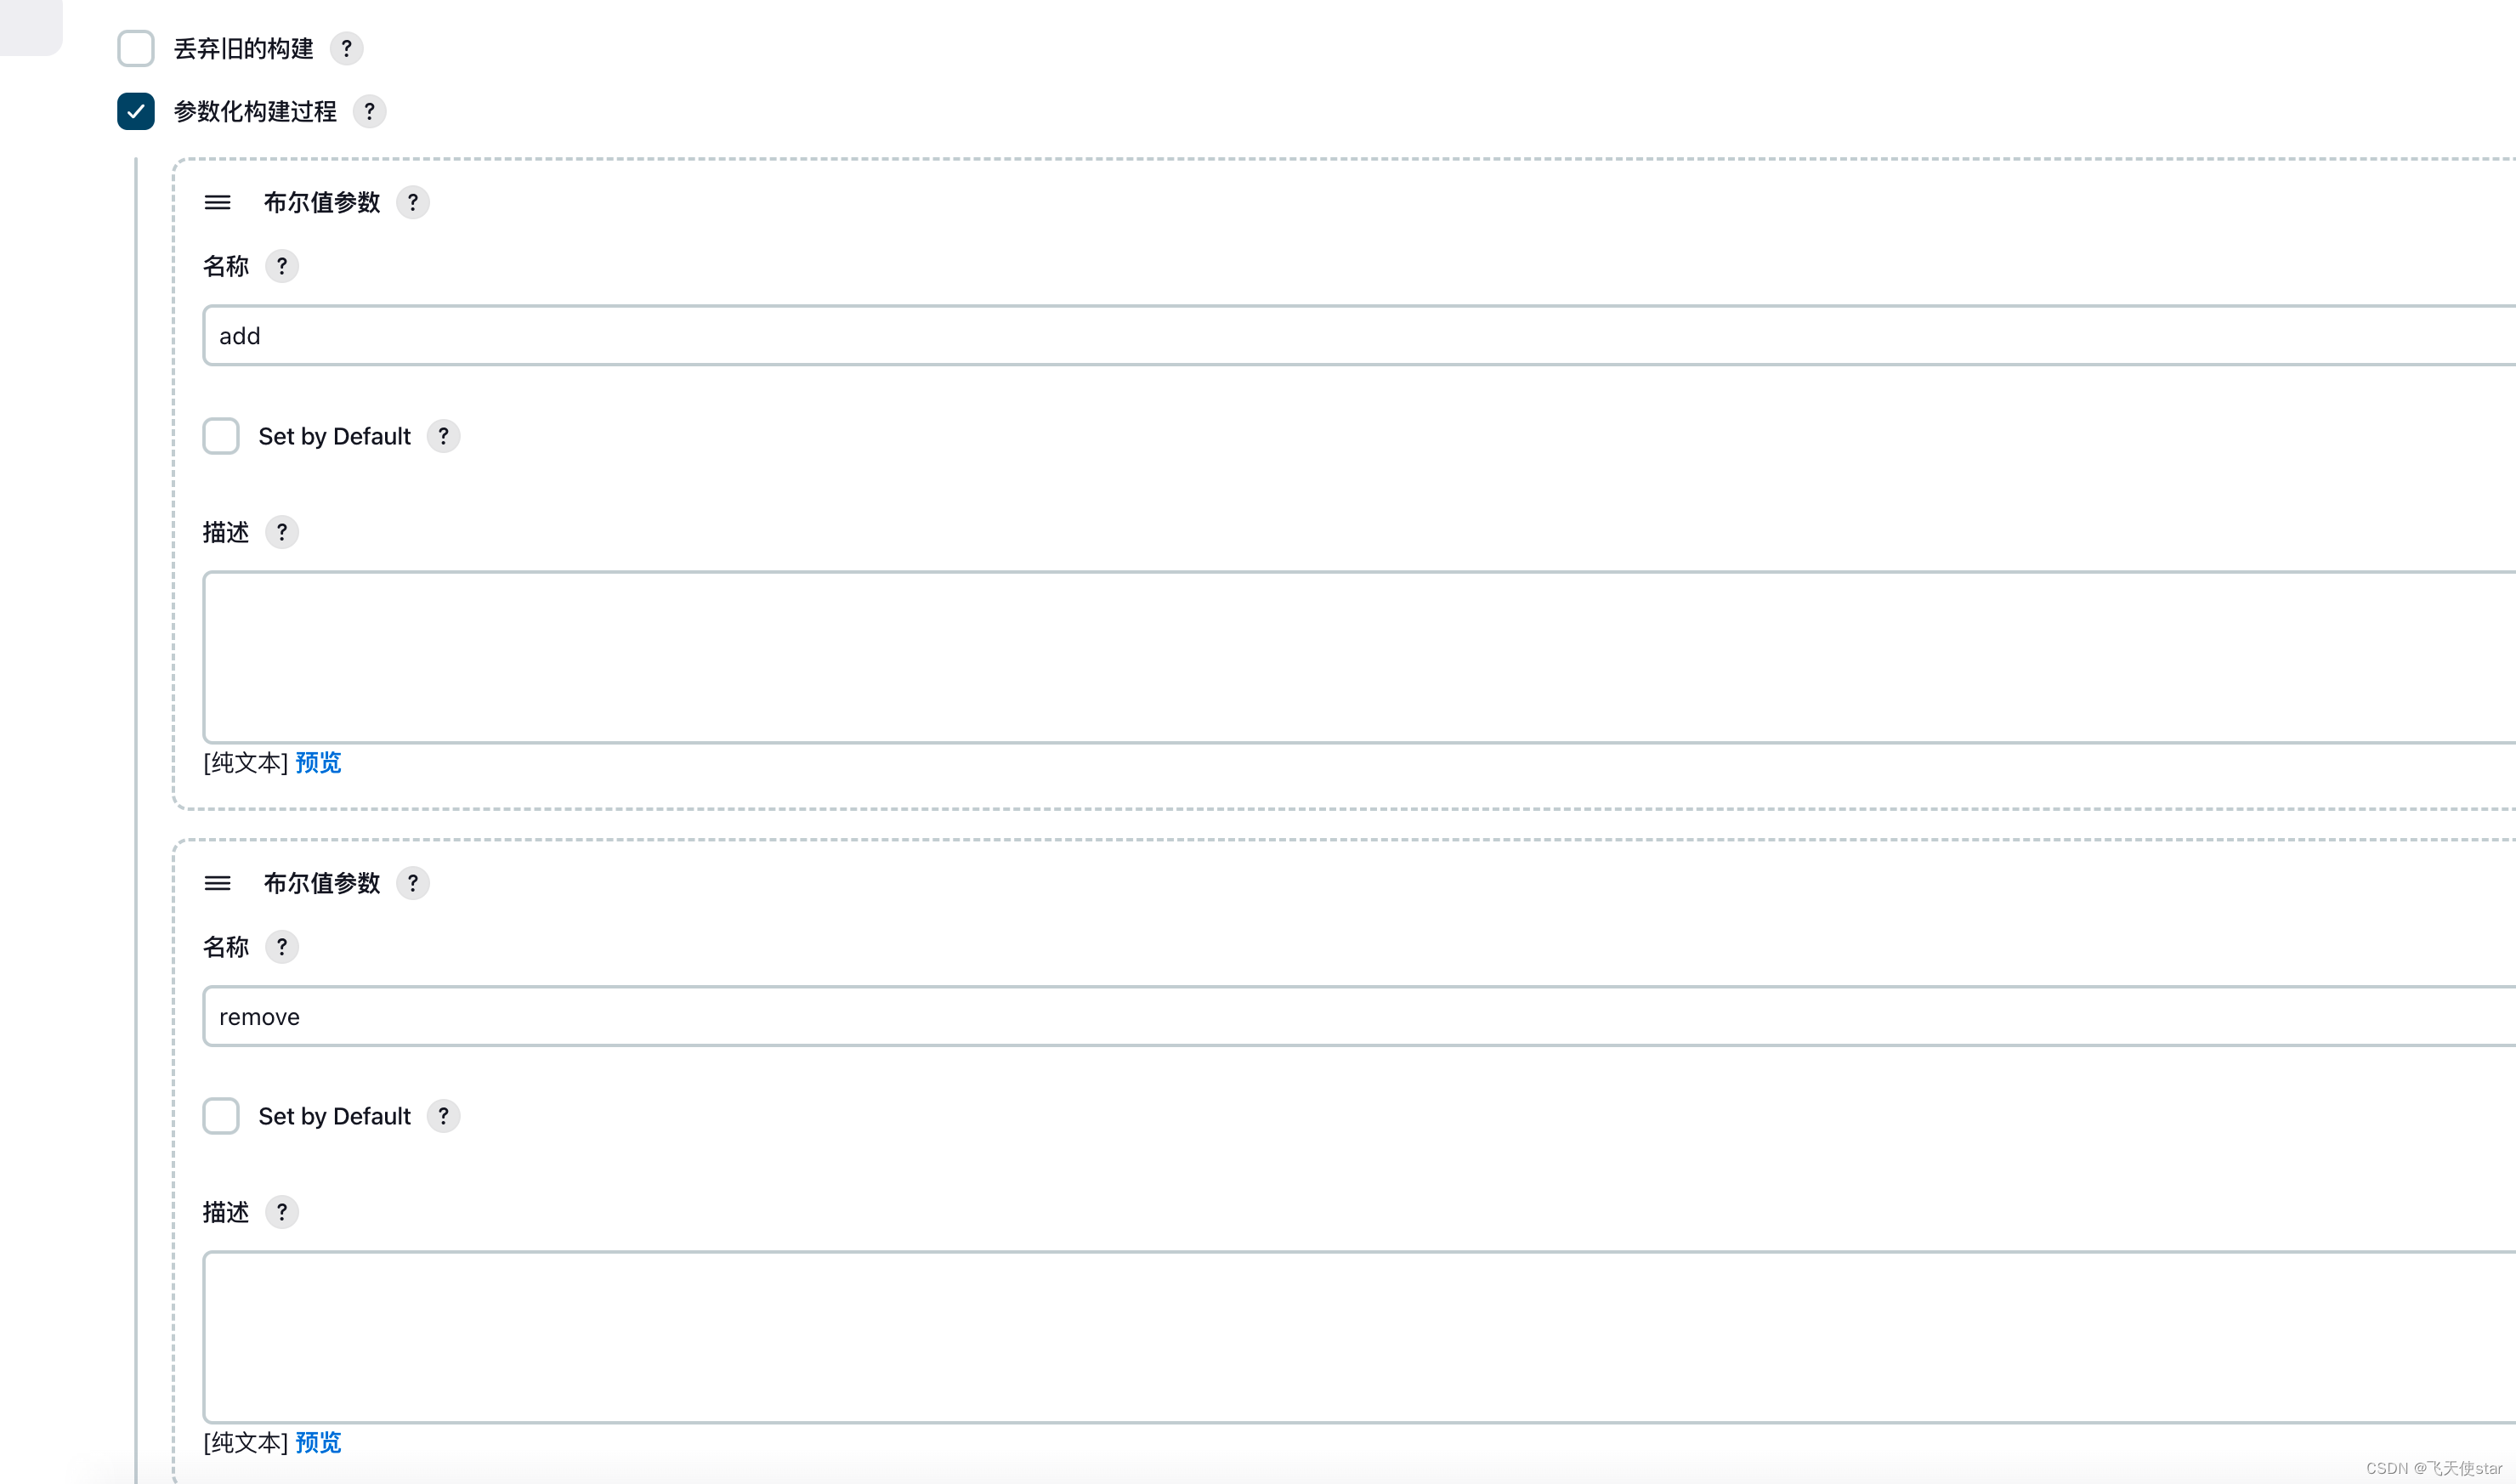Click the drag handle icon for first 布尔值参数
2516x1484 pixels.
pos(216,201)
